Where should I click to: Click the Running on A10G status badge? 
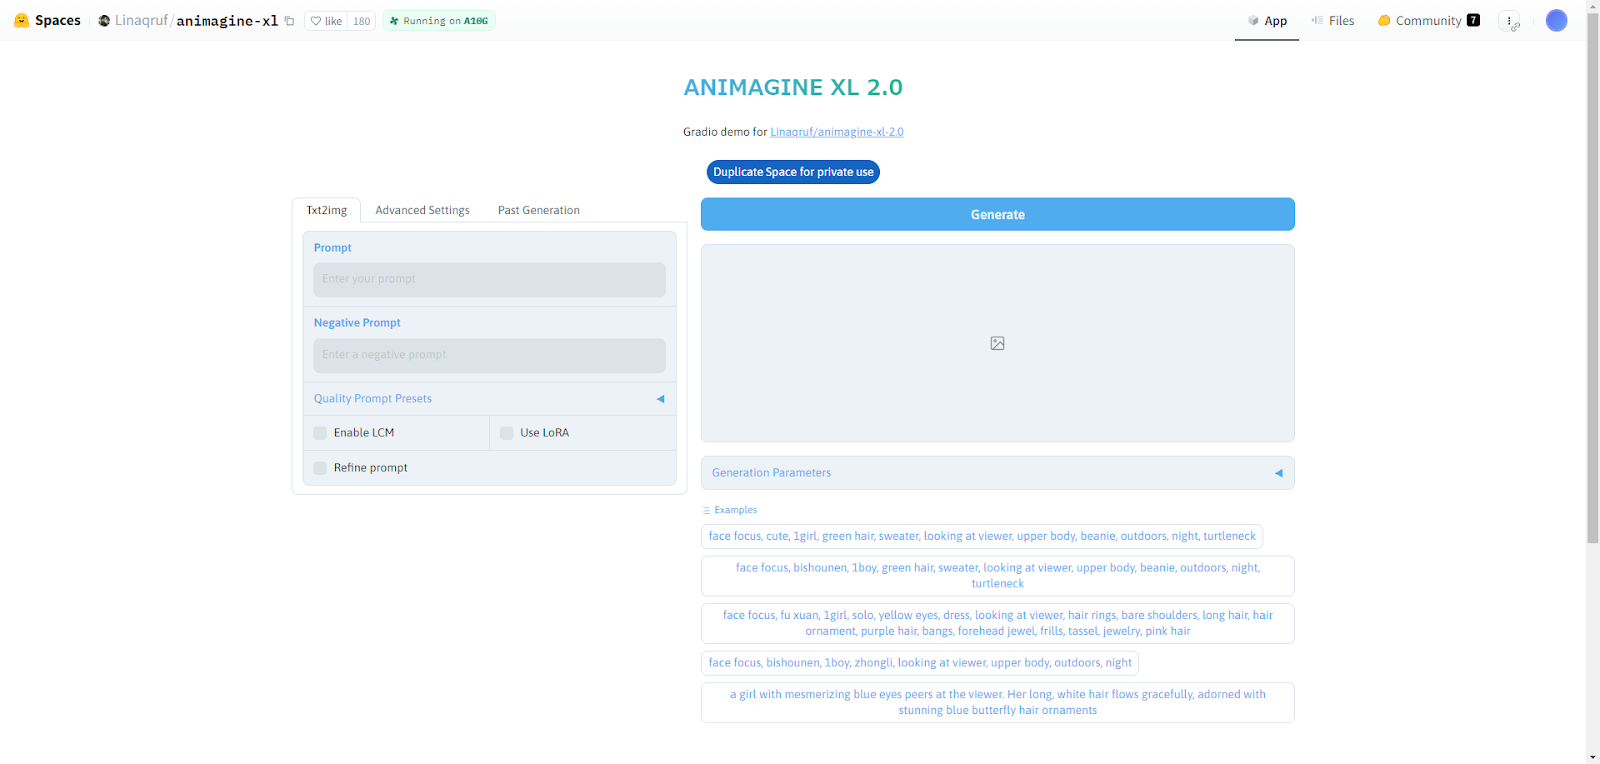click(x=439, y=21)
